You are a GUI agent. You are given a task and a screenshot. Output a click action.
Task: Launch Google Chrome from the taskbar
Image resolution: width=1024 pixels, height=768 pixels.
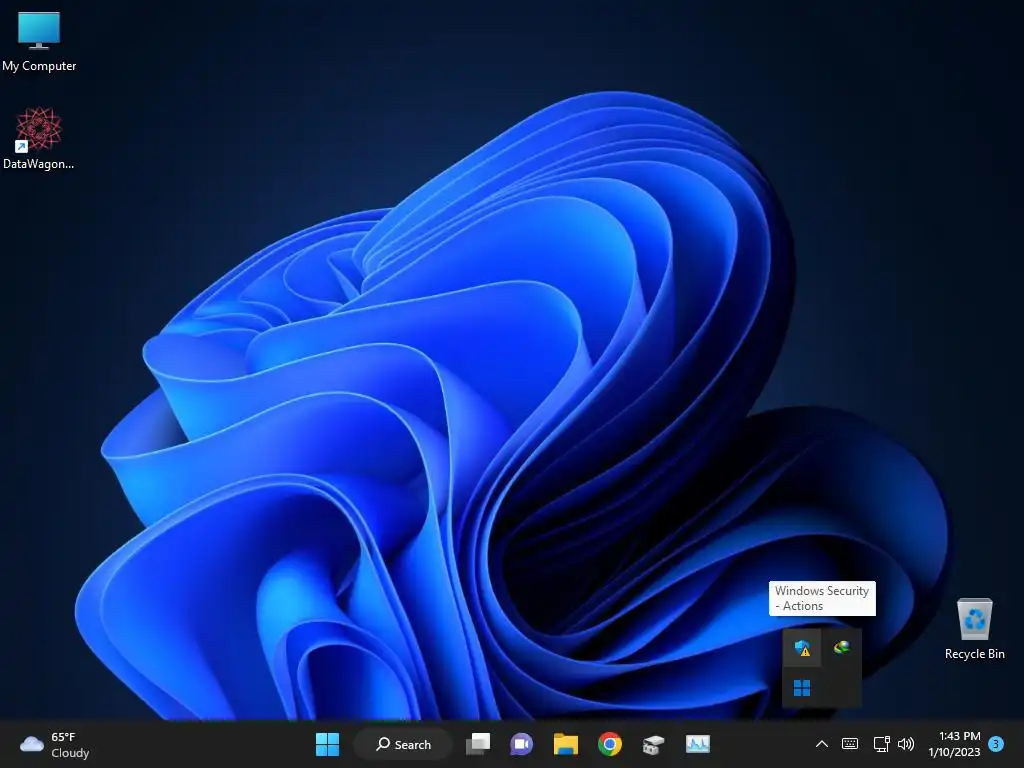pos(609,744)
